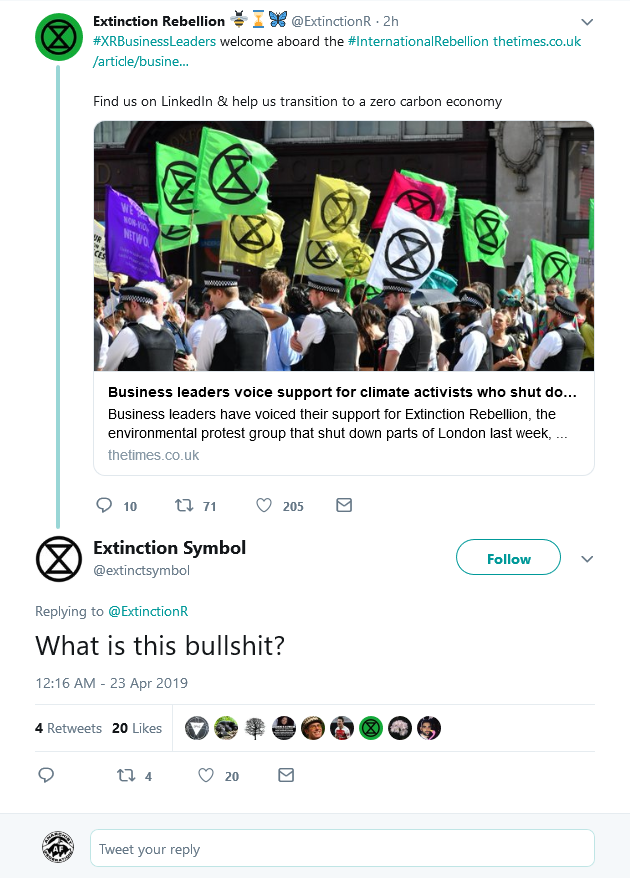View the list of 20 Likes
Image resolution: width=630 pixels, height=878 pixels.
137,728
